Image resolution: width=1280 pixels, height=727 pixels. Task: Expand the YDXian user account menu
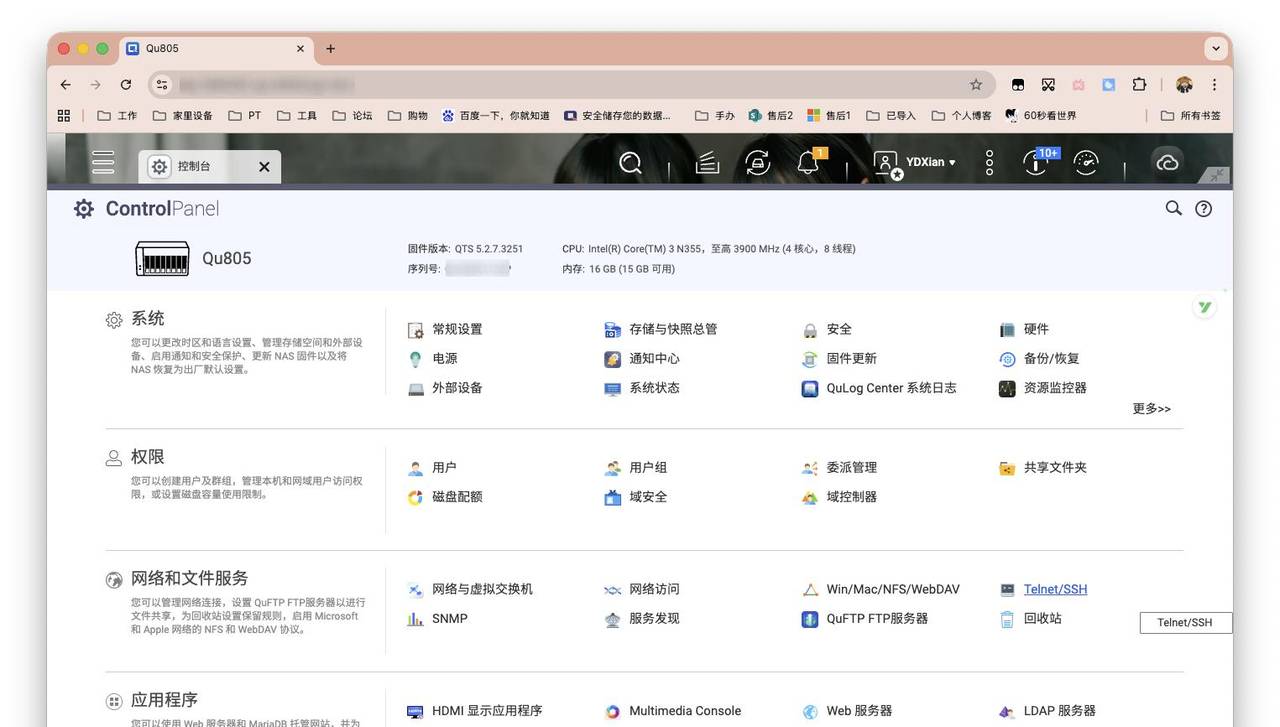click(x=915, y=162)
